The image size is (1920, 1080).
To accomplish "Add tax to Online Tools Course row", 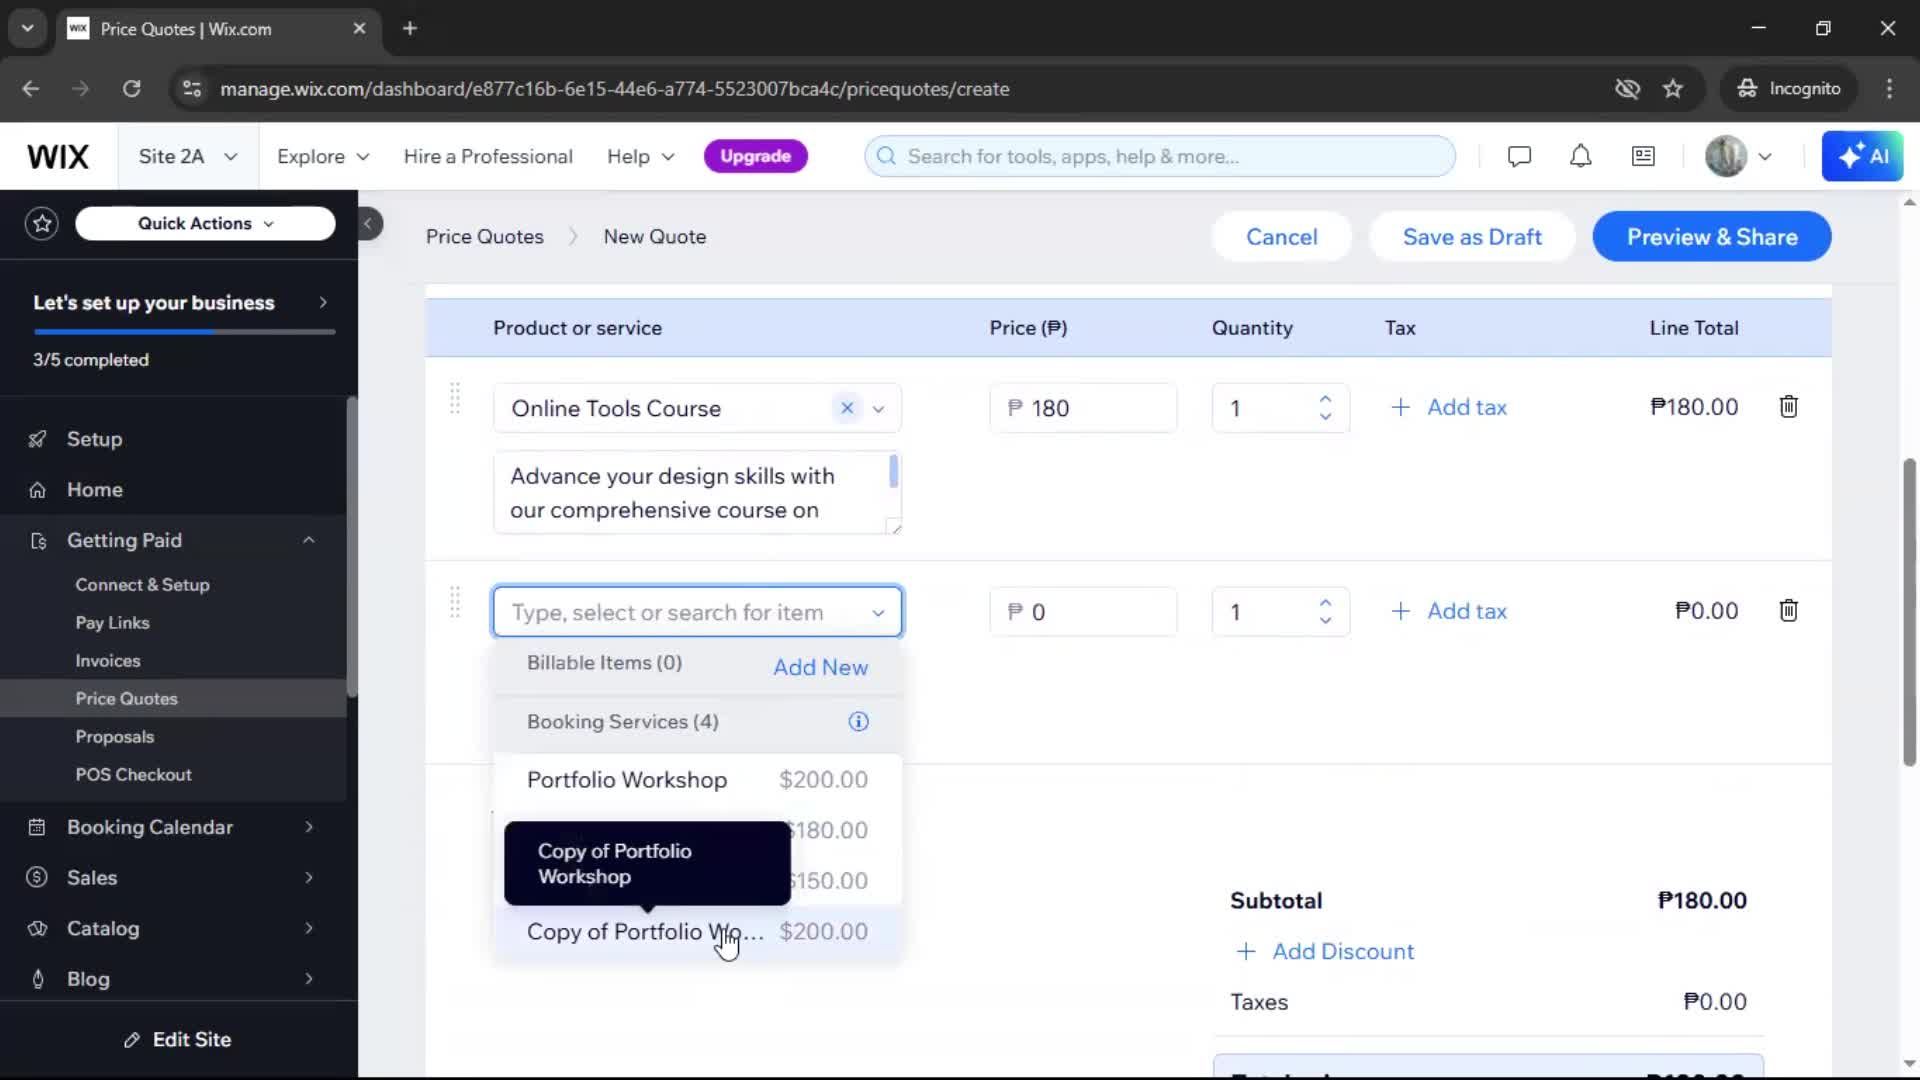I will click(x=1448, y=407).
